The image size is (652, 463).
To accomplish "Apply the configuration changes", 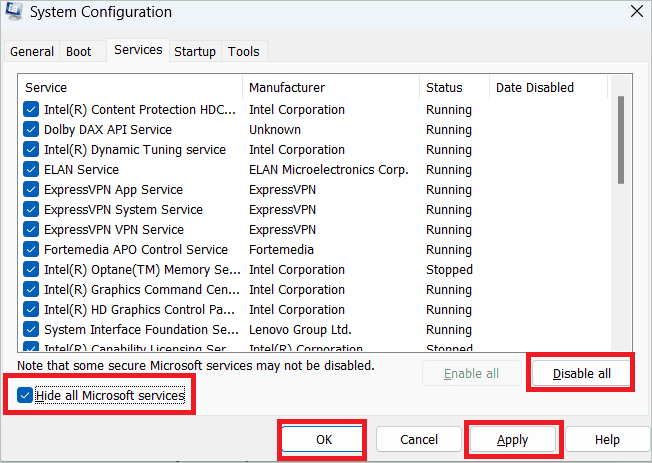I will (x=513, y=439).
